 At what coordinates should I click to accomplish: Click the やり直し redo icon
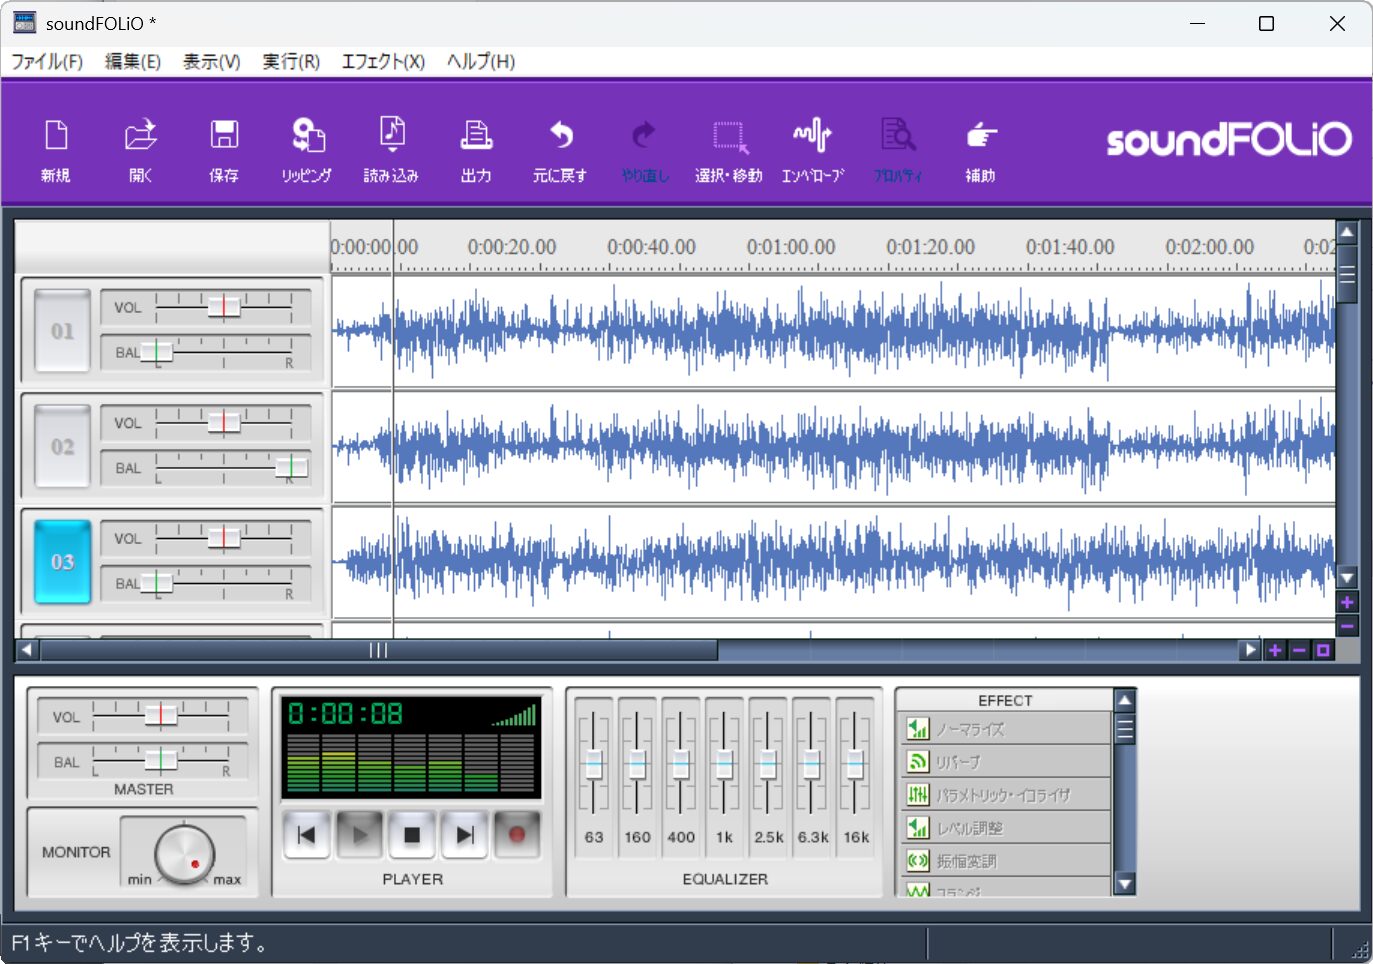point(644,150)
